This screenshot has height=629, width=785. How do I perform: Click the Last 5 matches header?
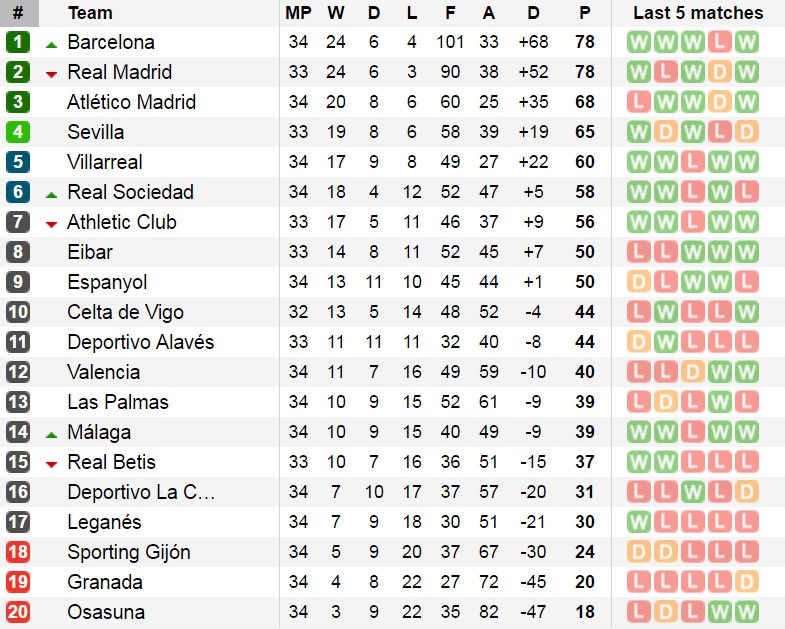pos(698,13)
